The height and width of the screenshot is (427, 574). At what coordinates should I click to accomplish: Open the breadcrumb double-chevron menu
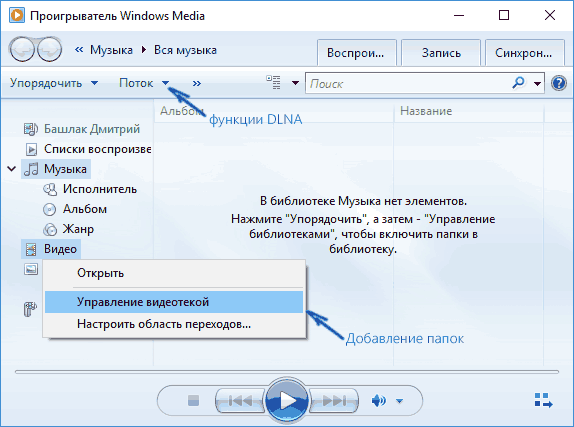point(79,49)
